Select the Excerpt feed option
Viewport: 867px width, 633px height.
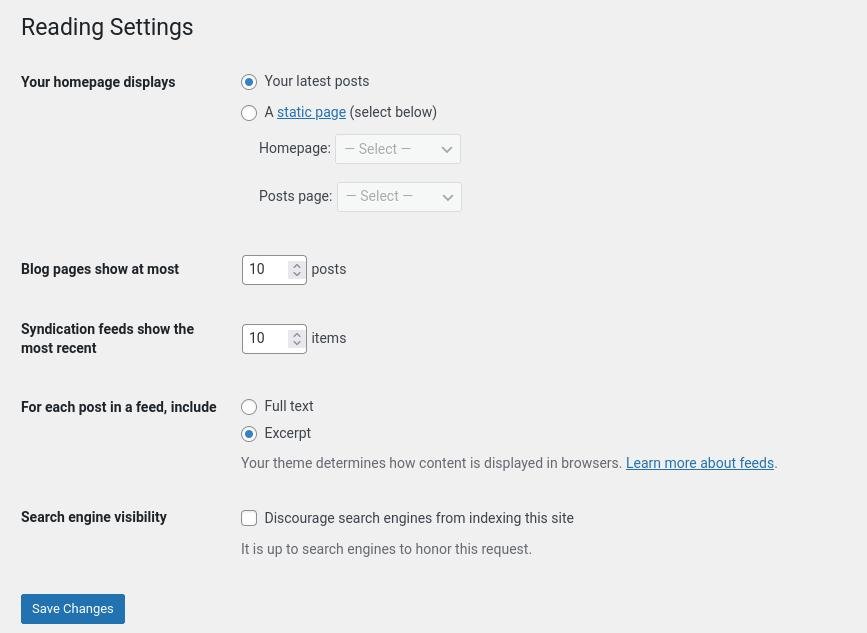pyautogui.click(x=249, y=434)
